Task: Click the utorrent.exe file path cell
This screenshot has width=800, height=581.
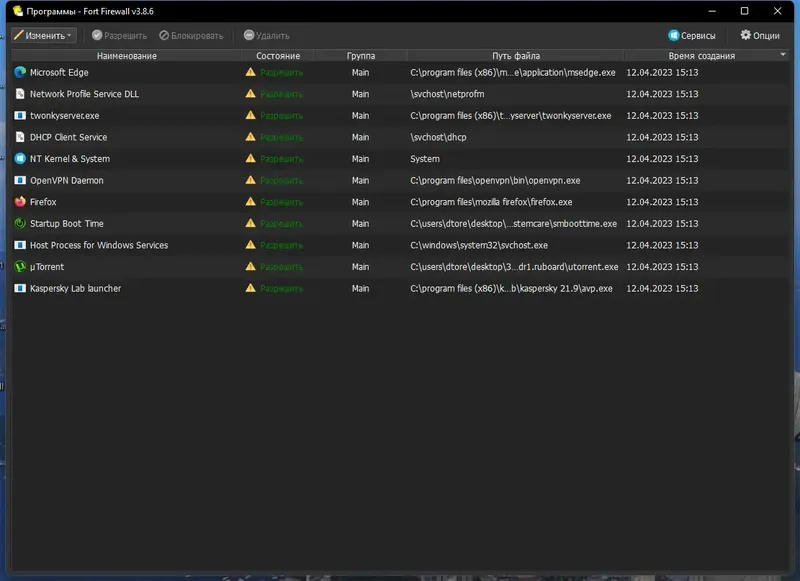Action: pyautogui.click(x=514, y=267)
